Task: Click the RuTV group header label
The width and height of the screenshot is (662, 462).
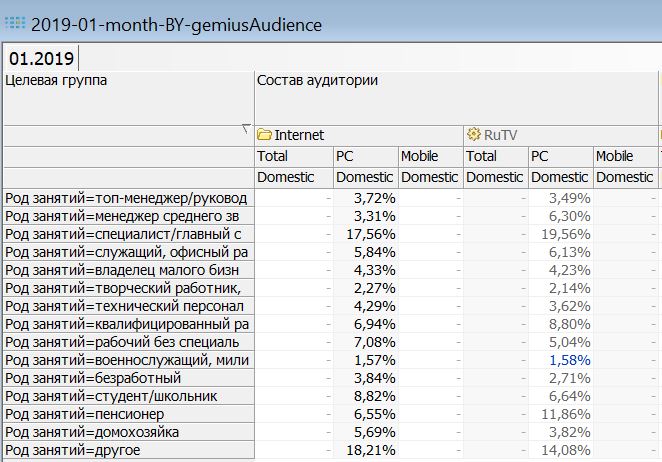Action: tap(504, 135)
